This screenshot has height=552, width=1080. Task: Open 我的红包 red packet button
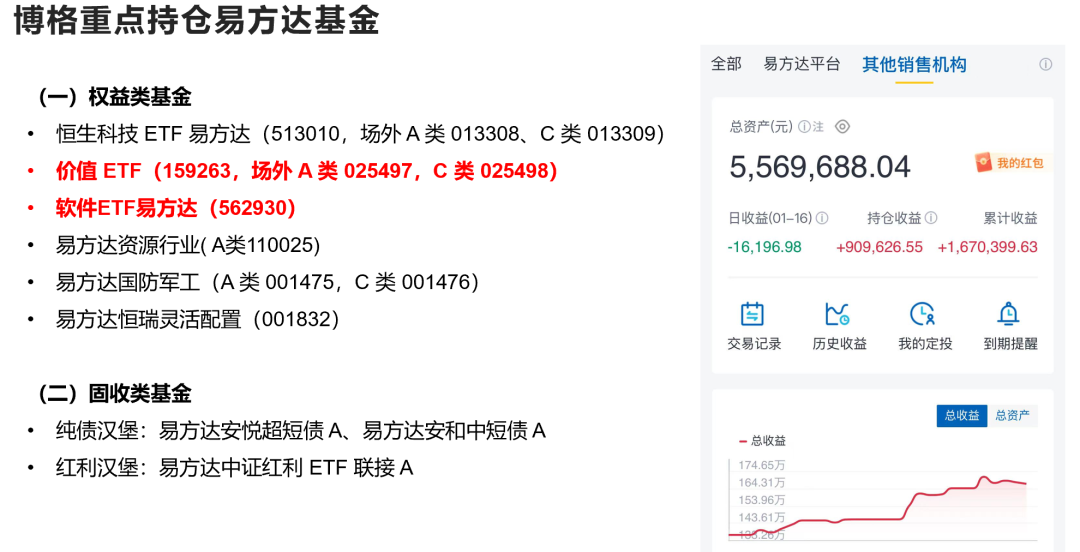(x=1010, y=163)
